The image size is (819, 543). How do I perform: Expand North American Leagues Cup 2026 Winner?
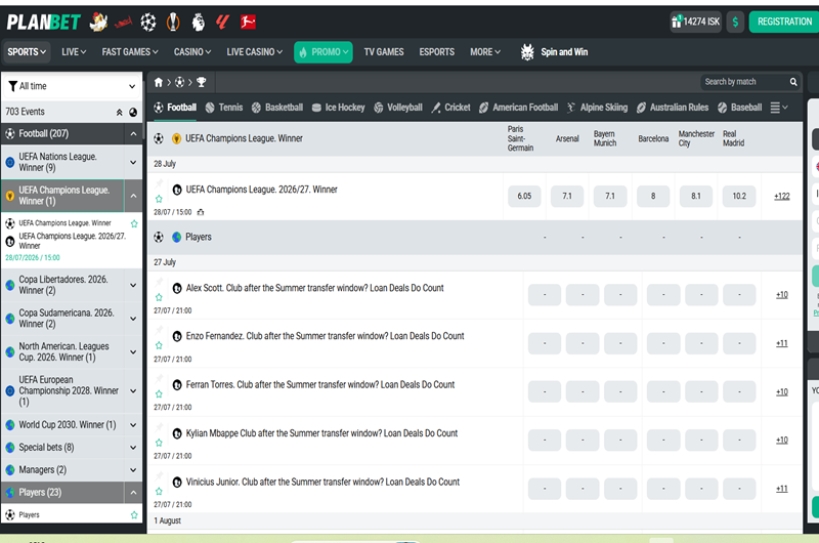(133, 352)
